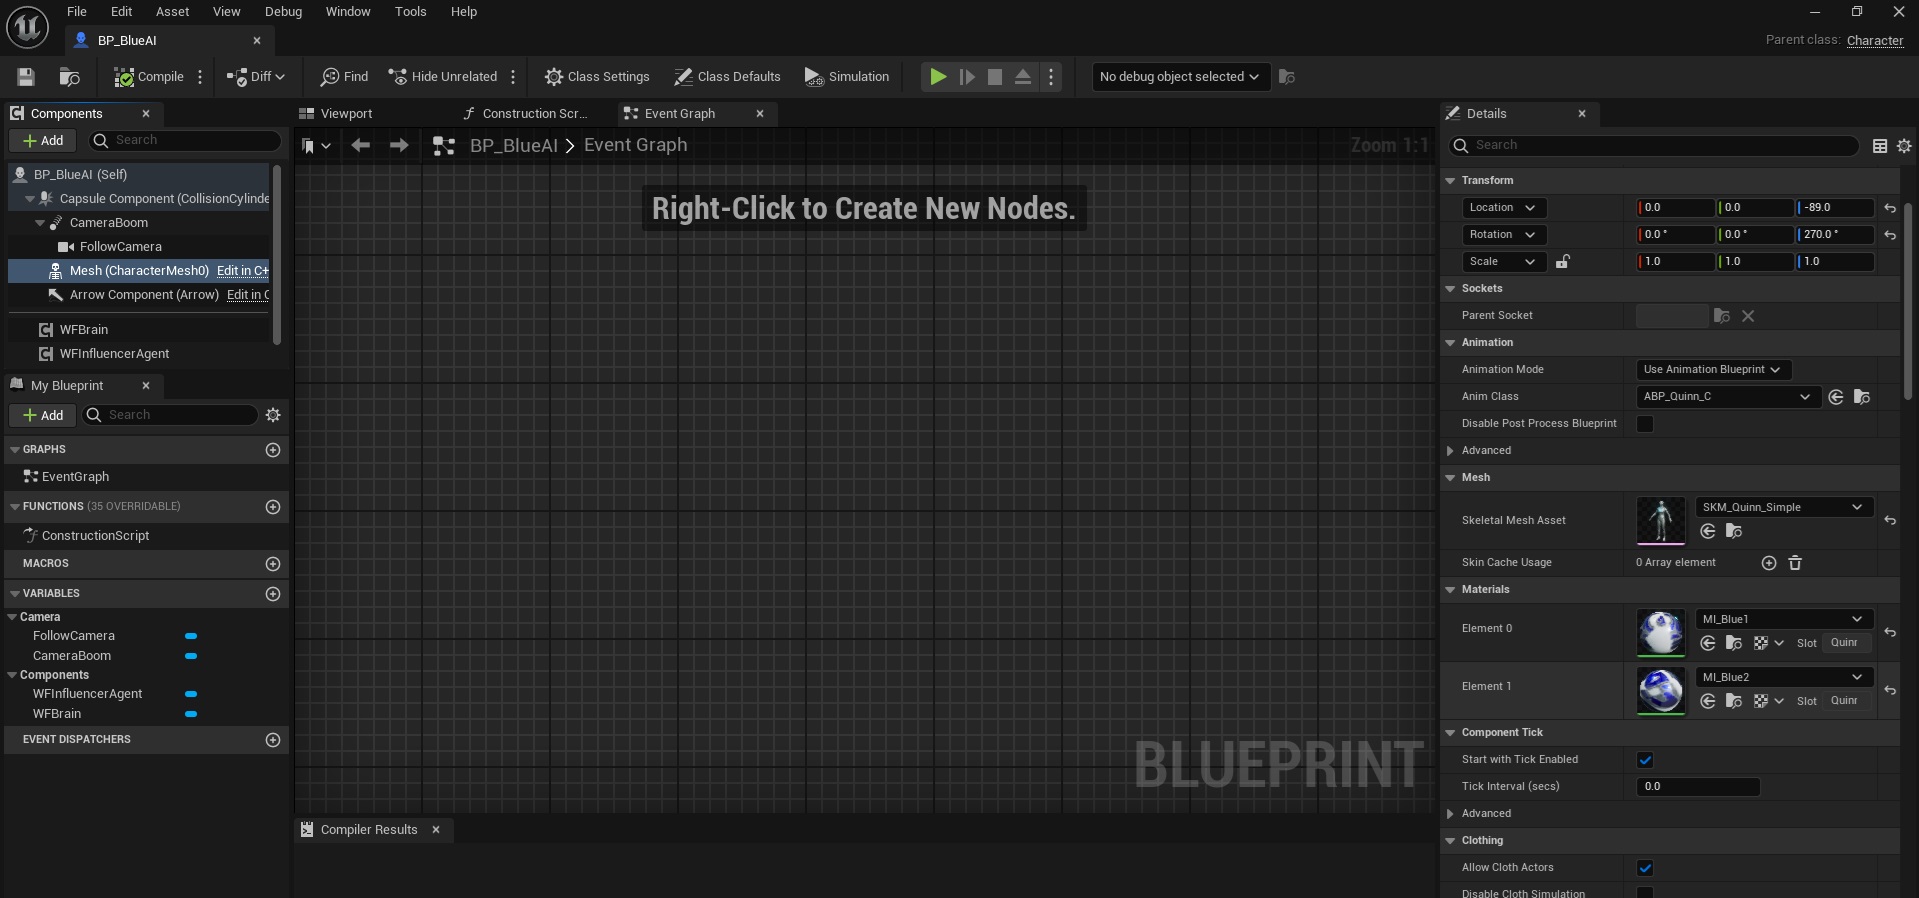Click the Compile blueprint icon
Screen dimensions: 1919x898
[x=124, y=77]
